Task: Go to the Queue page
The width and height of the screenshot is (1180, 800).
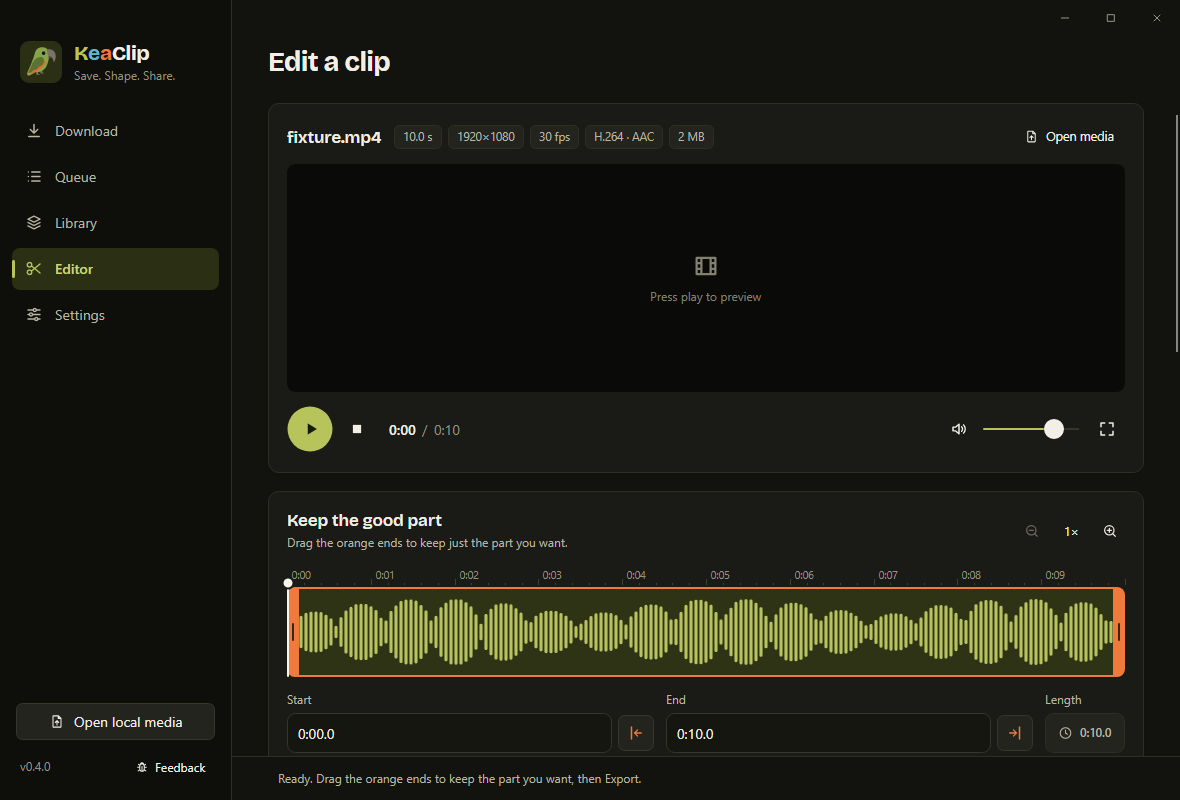Action: coord(115,177)
